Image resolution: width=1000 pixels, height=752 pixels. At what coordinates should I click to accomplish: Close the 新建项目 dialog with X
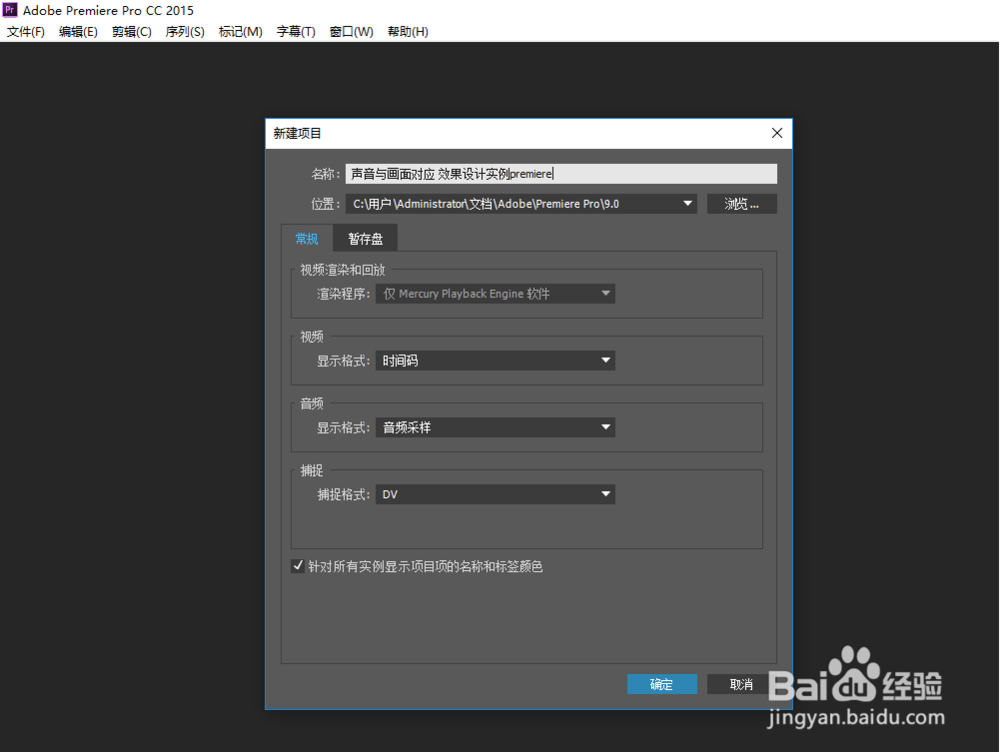tap(776, 133)
